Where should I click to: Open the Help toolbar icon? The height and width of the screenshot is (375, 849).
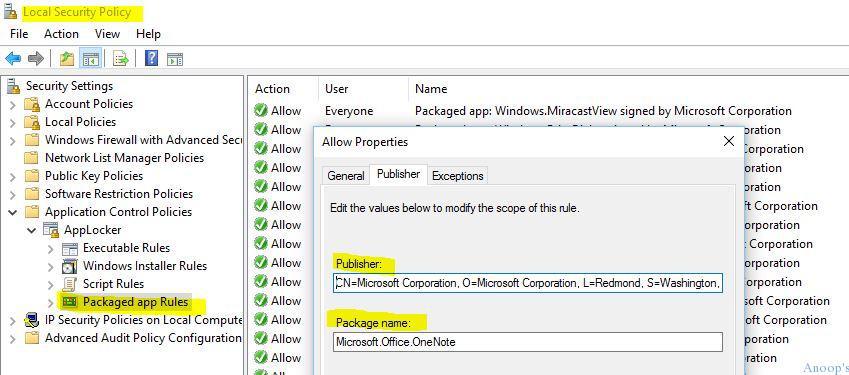click(x=152, y=58)
